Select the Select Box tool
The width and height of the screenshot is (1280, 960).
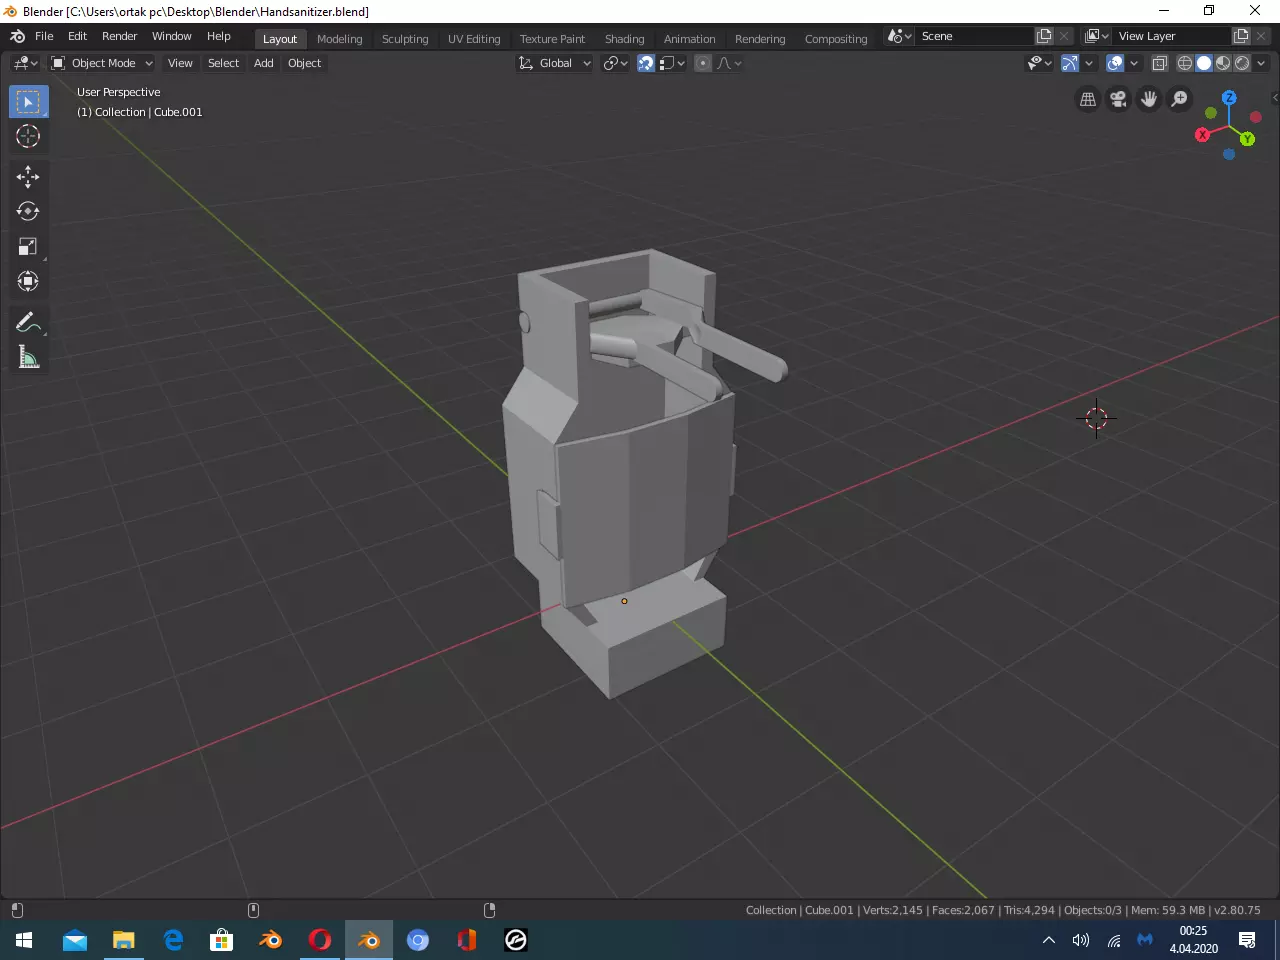click(x=28, y=101)
